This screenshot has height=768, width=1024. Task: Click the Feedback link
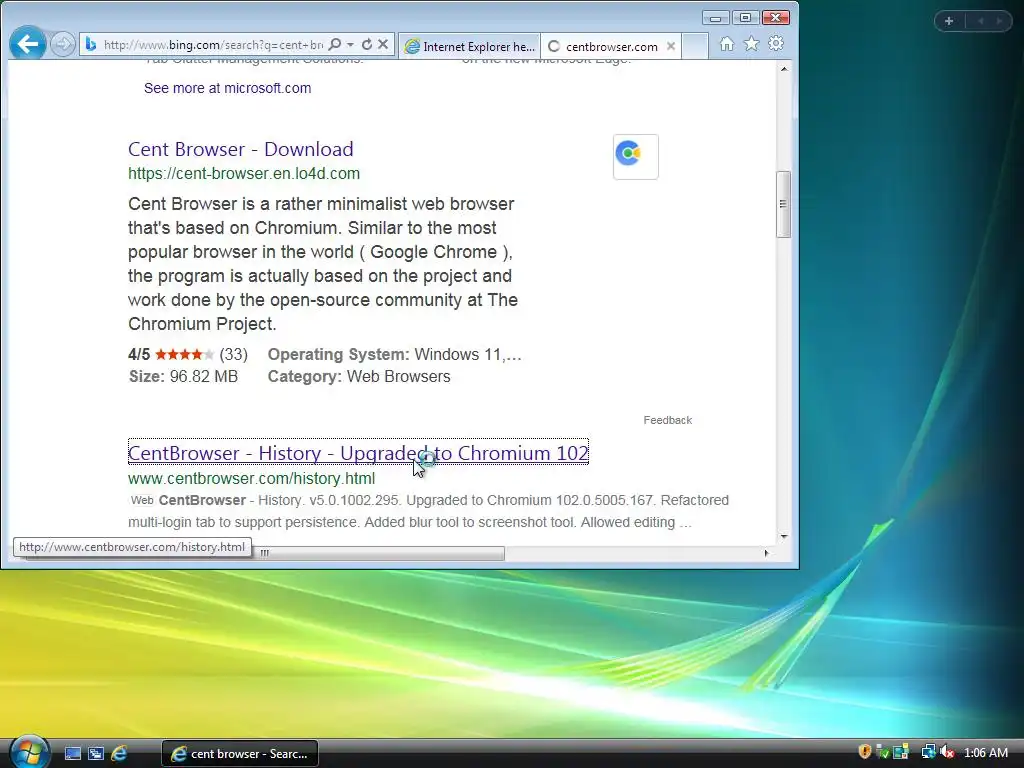[x=667, y=420]
